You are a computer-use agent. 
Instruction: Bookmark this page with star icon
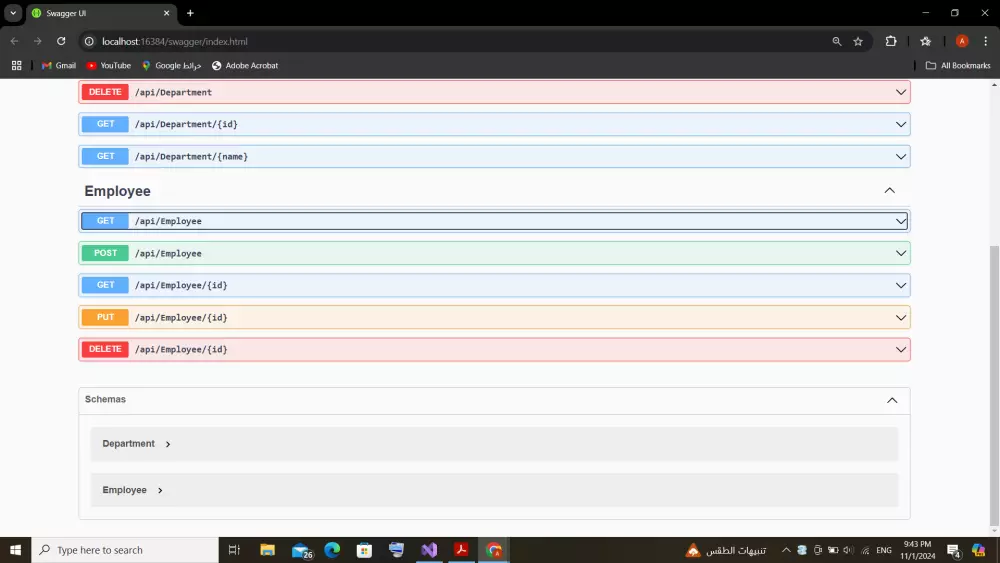[x=858, y=41]
